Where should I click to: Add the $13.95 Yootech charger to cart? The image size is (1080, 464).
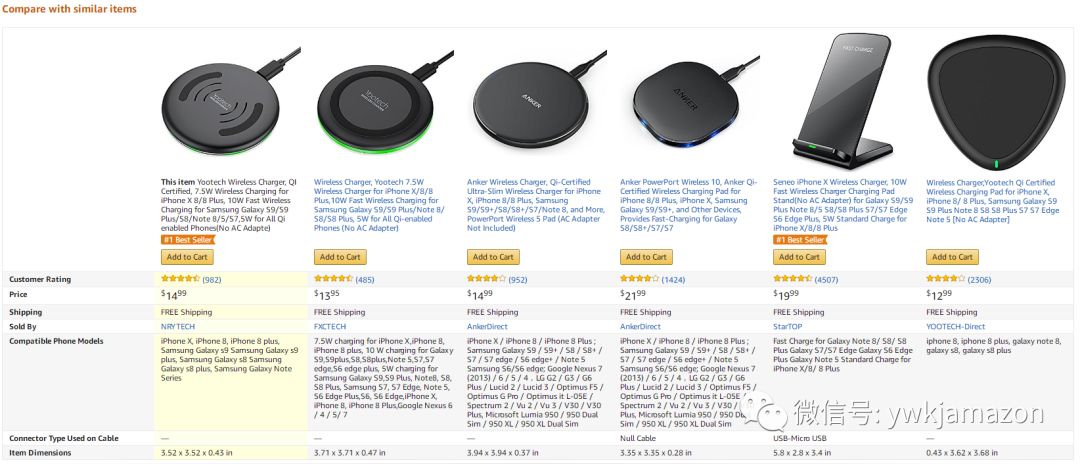click(x=340, y=257)
